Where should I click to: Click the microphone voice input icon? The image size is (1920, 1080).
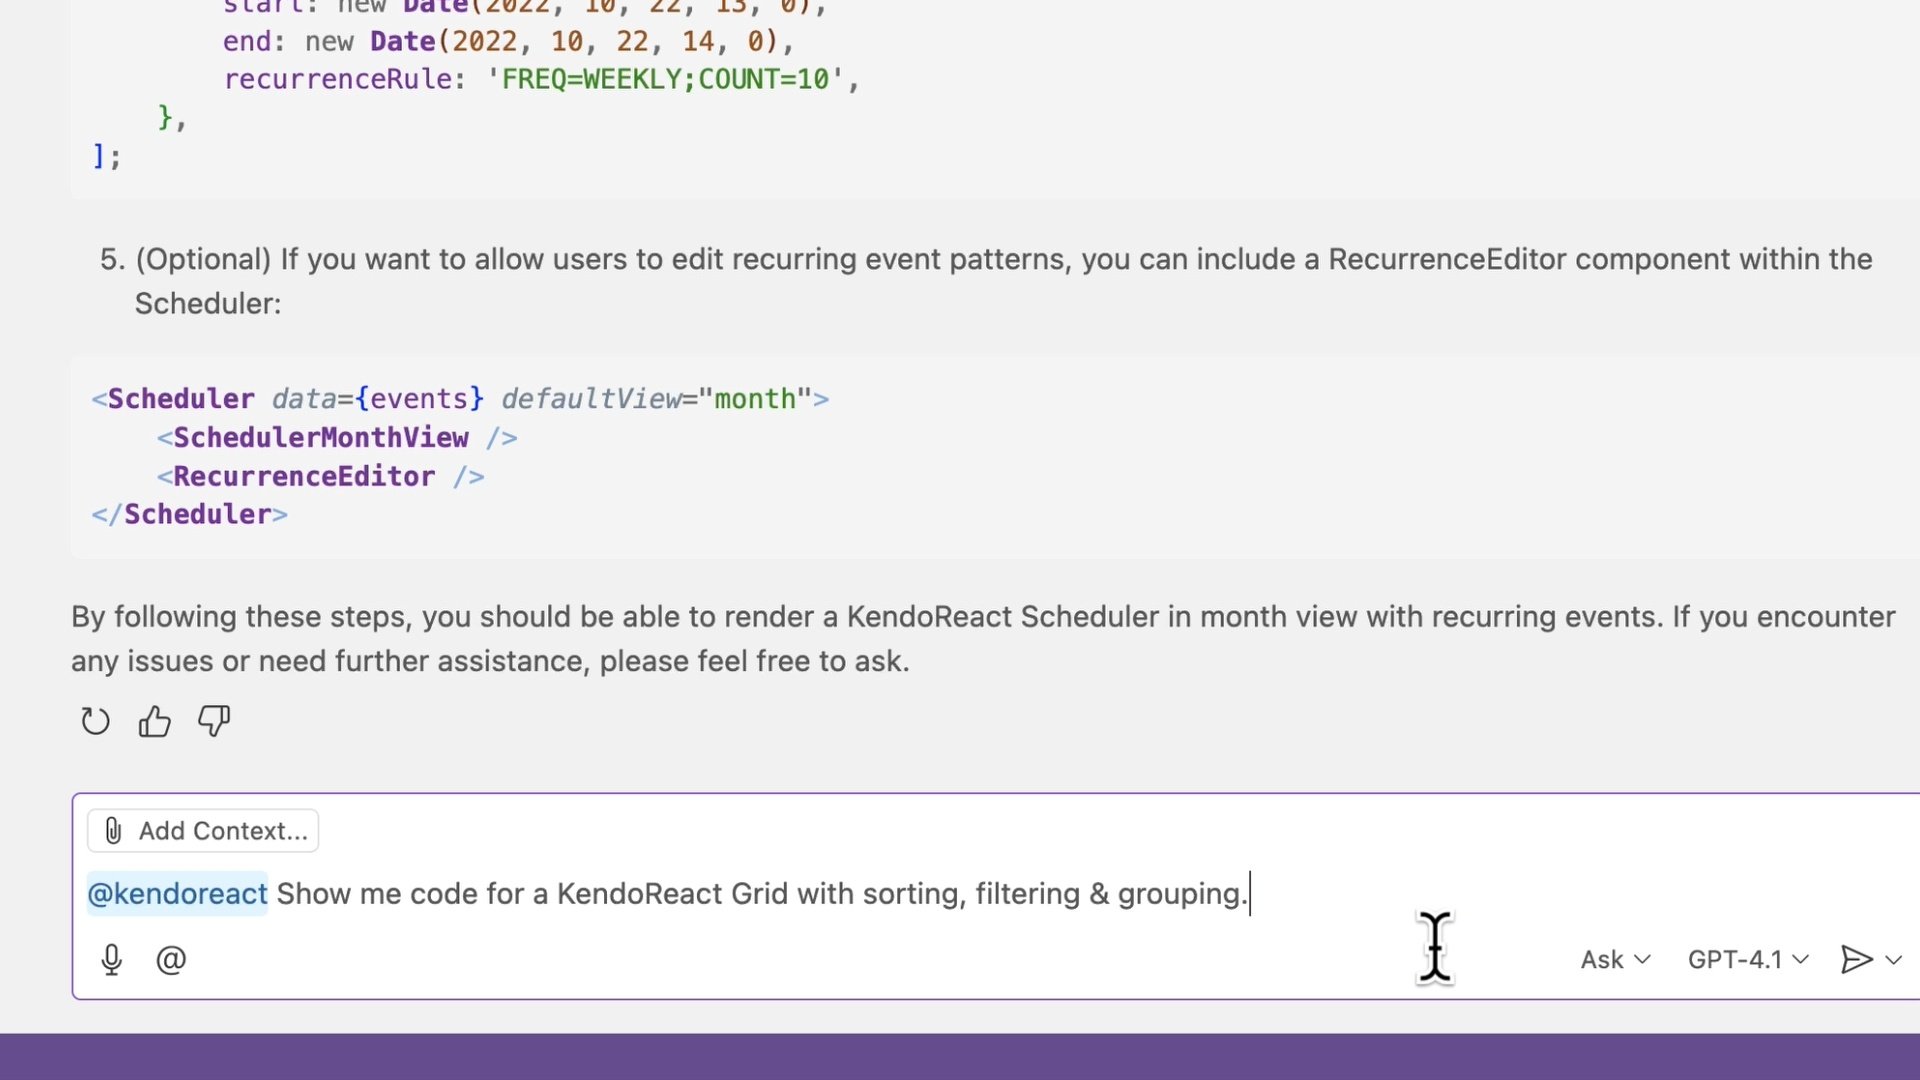(112, 959)
